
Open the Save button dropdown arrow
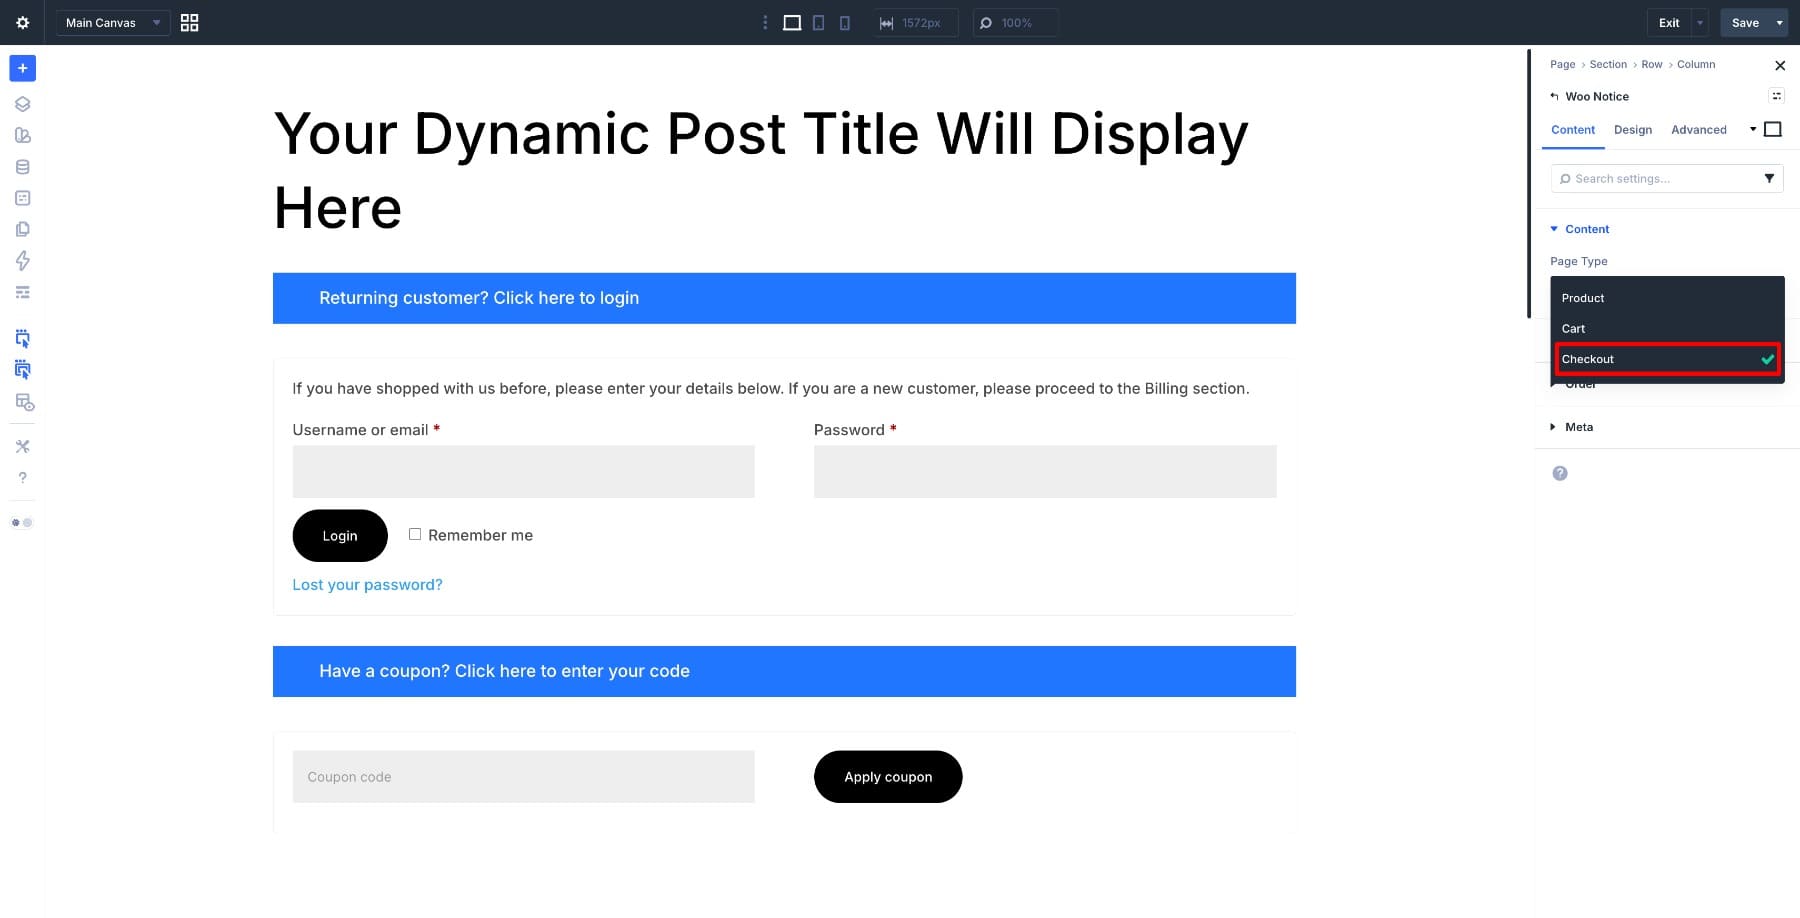coord(1779,22)
